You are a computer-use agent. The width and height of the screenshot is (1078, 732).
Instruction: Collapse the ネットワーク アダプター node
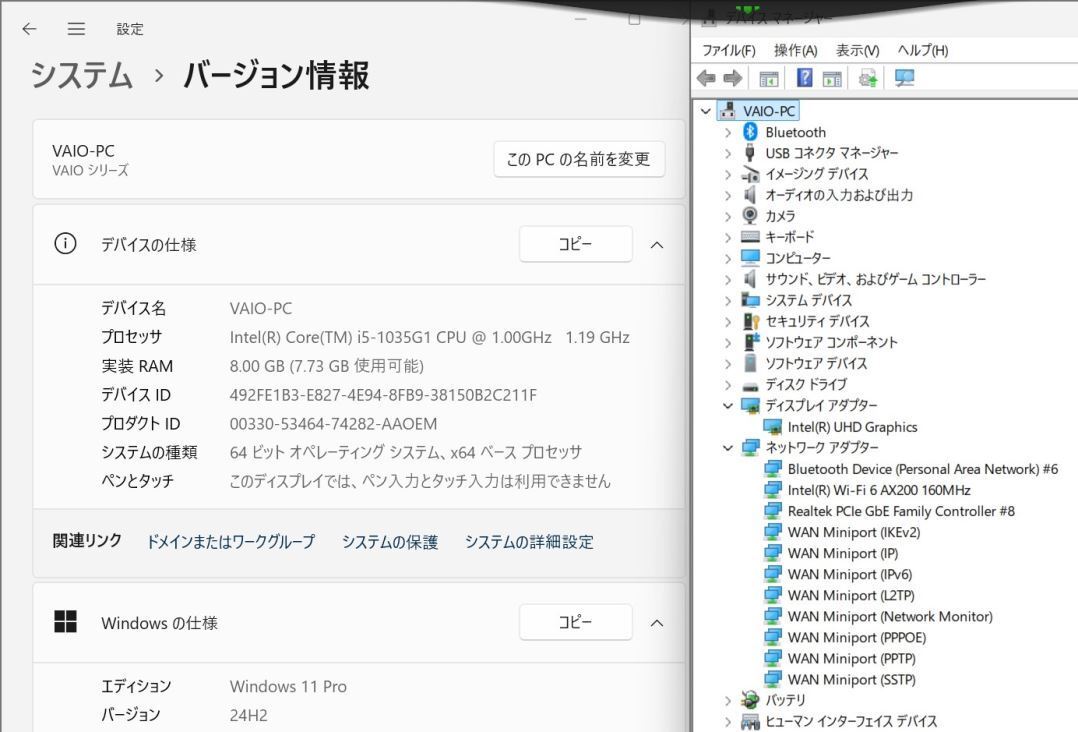(x=728, y=447)
